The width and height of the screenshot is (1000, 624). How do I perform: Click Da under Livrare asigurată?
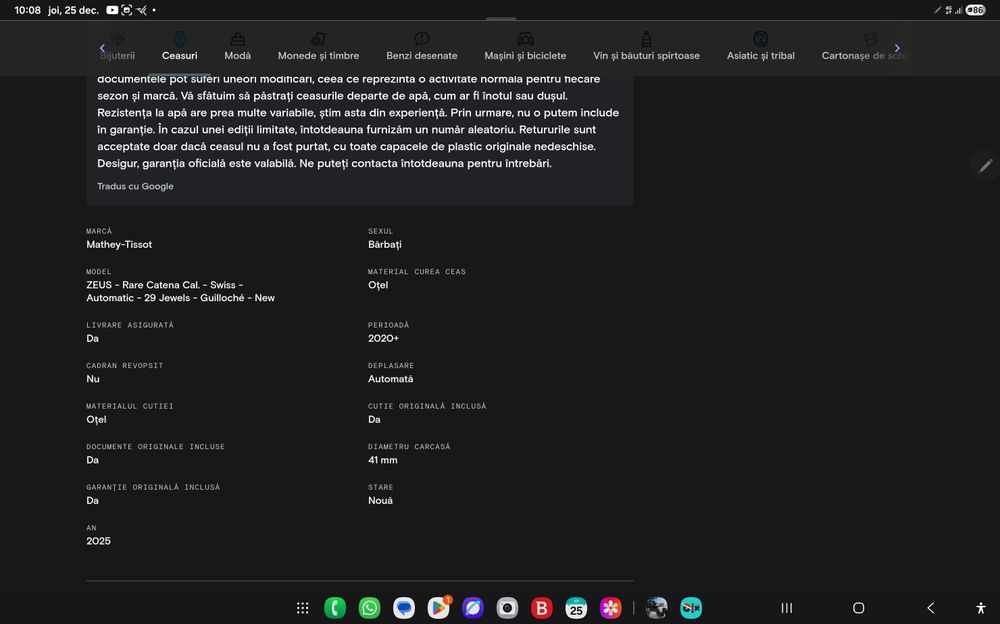[x=92, y=338]
